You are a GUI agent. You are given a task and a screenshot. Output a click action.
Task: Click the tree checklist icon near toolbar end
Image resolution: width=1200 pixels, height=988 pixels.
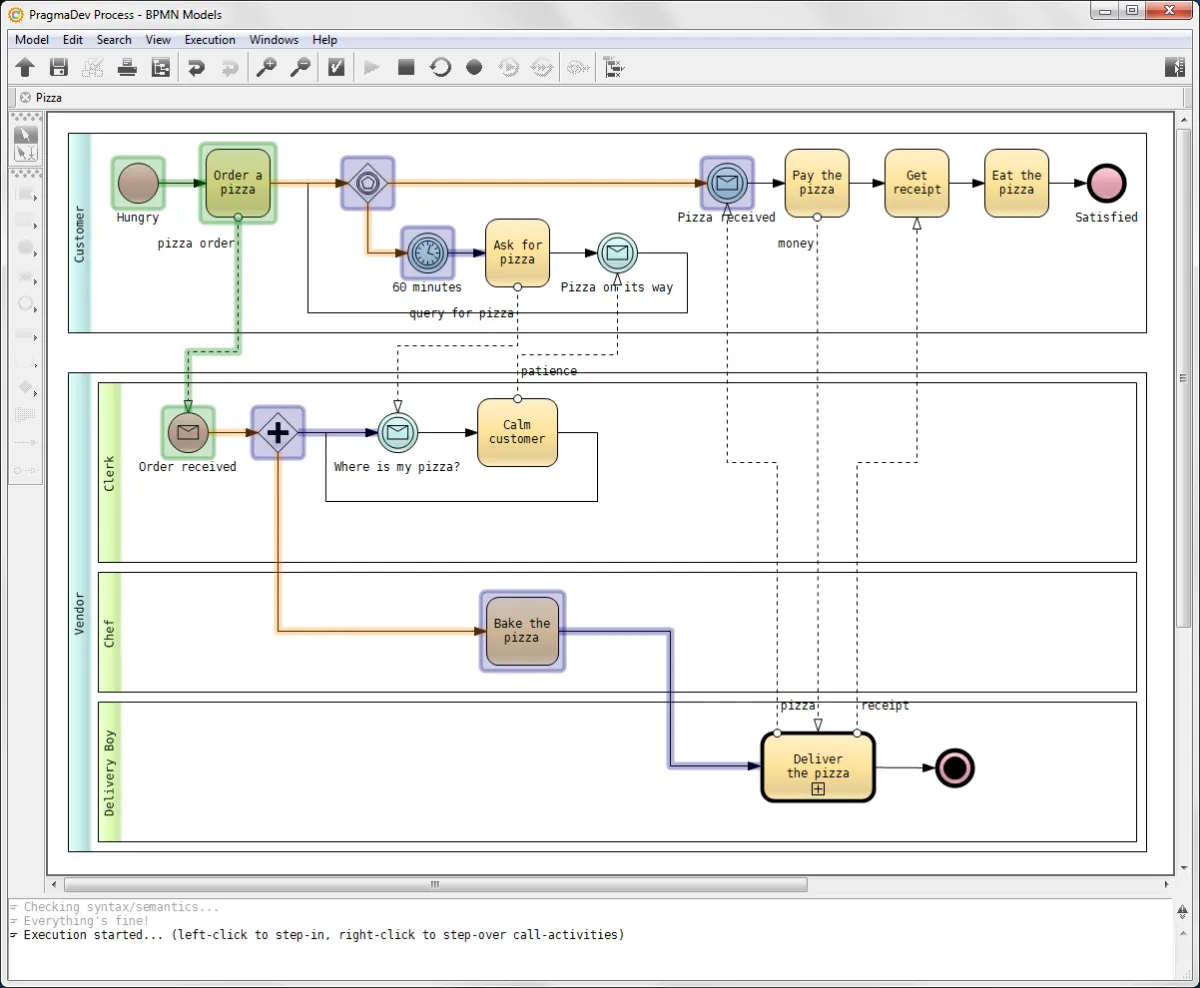point(613,68)
